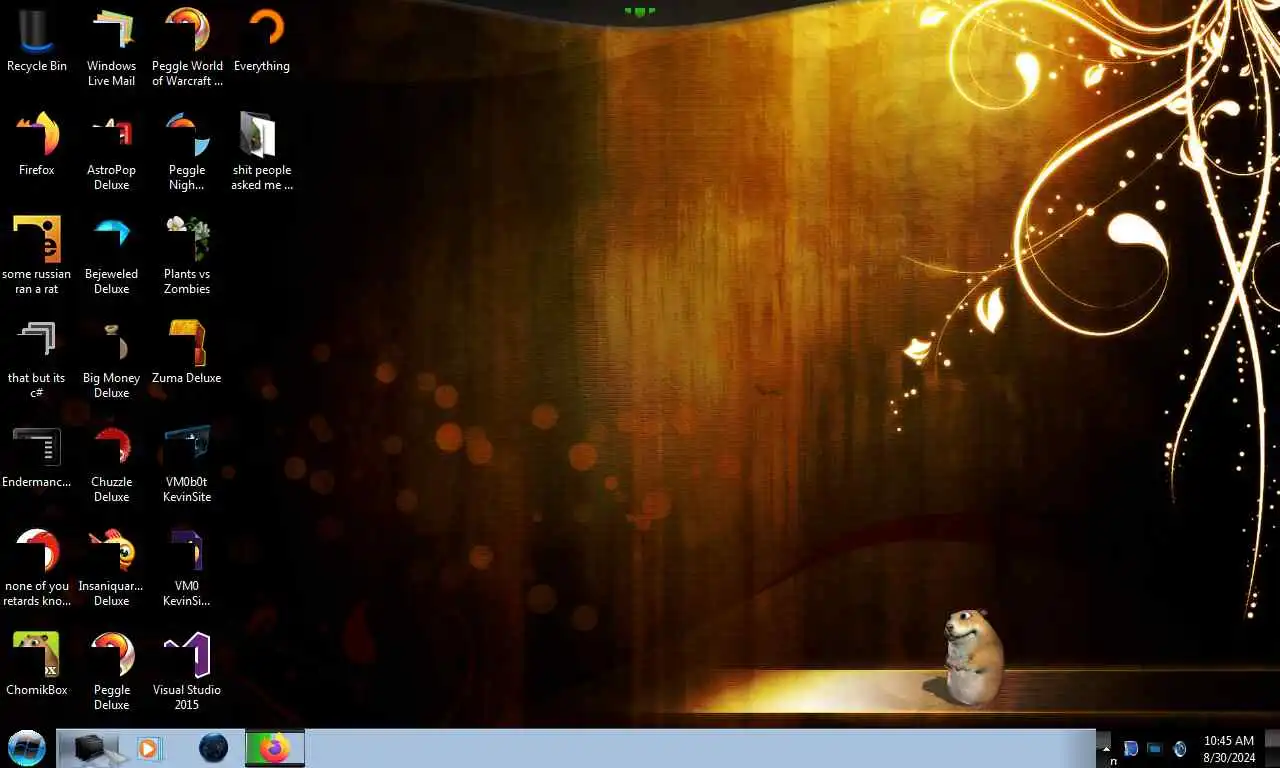This screenshot has height=768, width=1280.
Task: Select the 'people asked me' folder icon
Action: (x=262, y=152)
